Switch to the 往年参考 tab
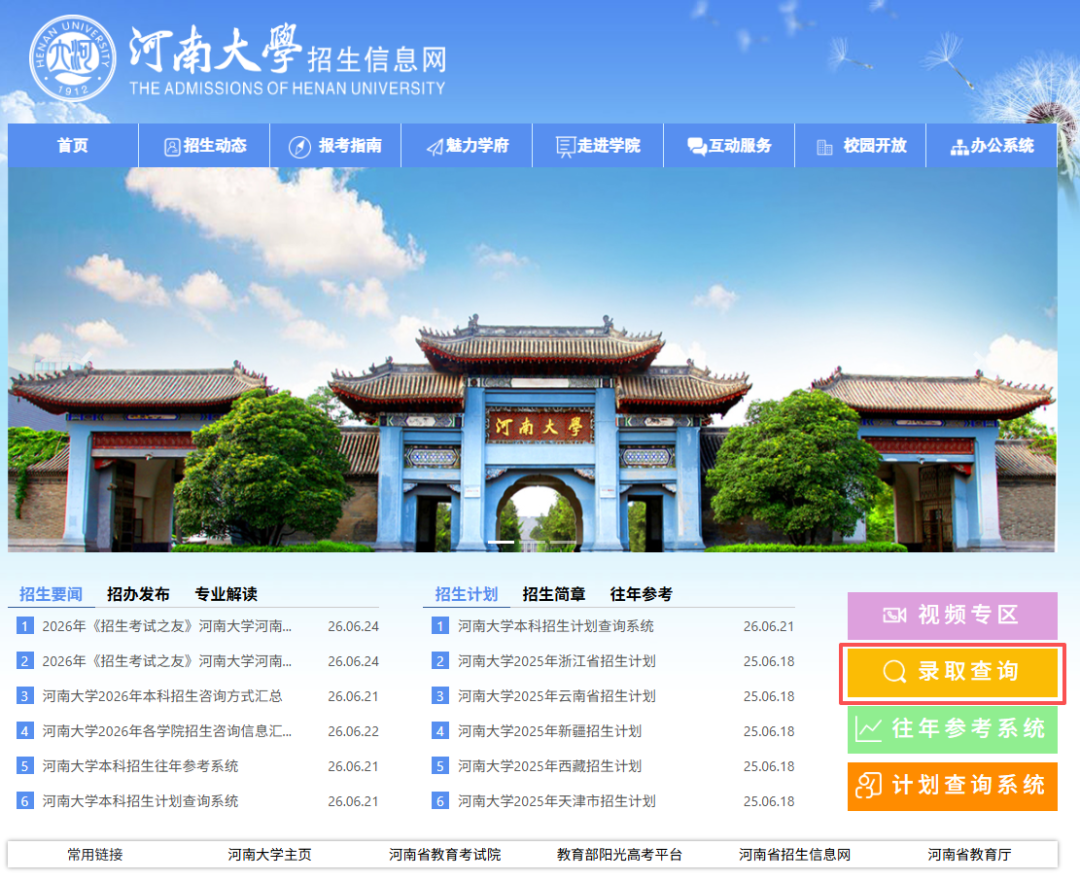Viewport: 1080px width, 882px height. (x=641, y=594)
